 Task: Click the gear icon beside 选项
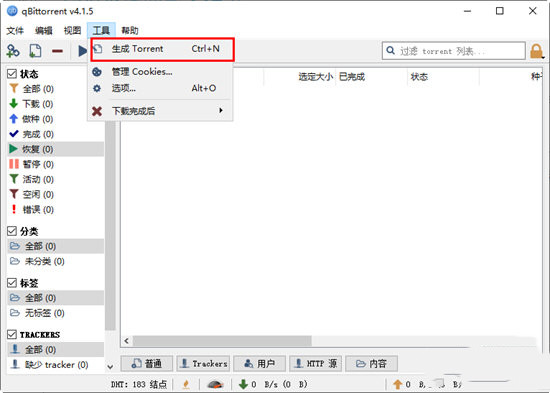(x=97, y=88)
